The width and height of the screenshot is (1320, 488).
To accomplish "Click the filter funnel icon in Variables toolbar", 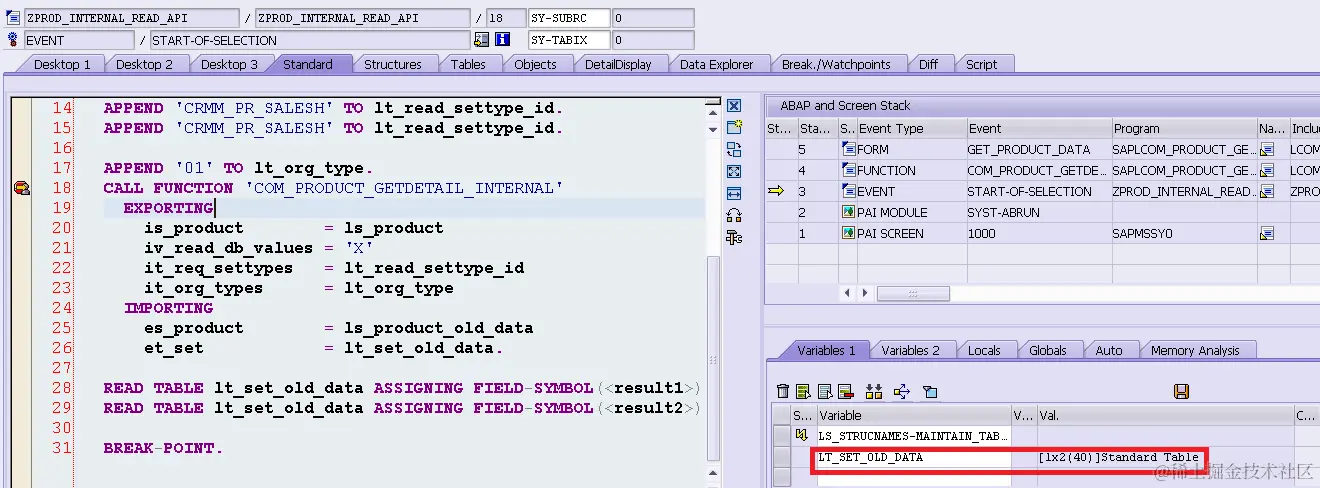I will click(929, 391).
